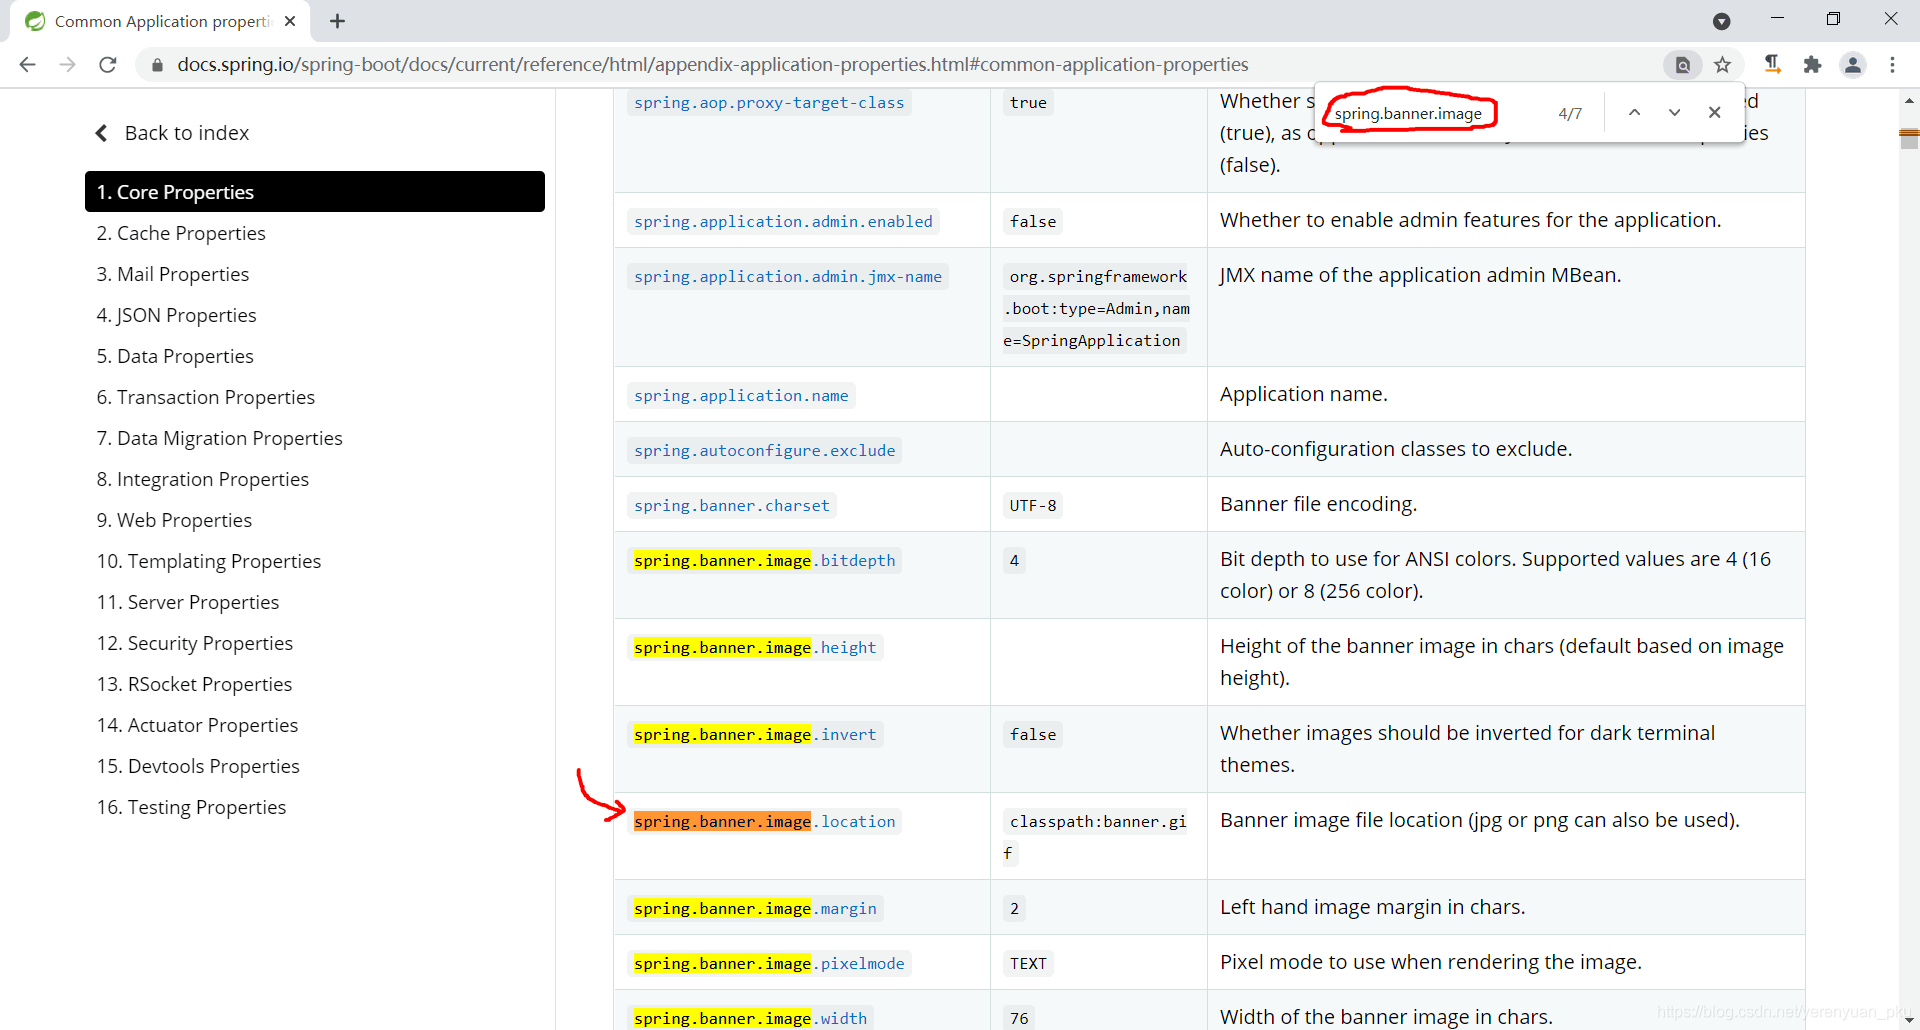Screen dimensions: 1920x1030
Task: Open 9. Web Properties section
Action: 174,520
